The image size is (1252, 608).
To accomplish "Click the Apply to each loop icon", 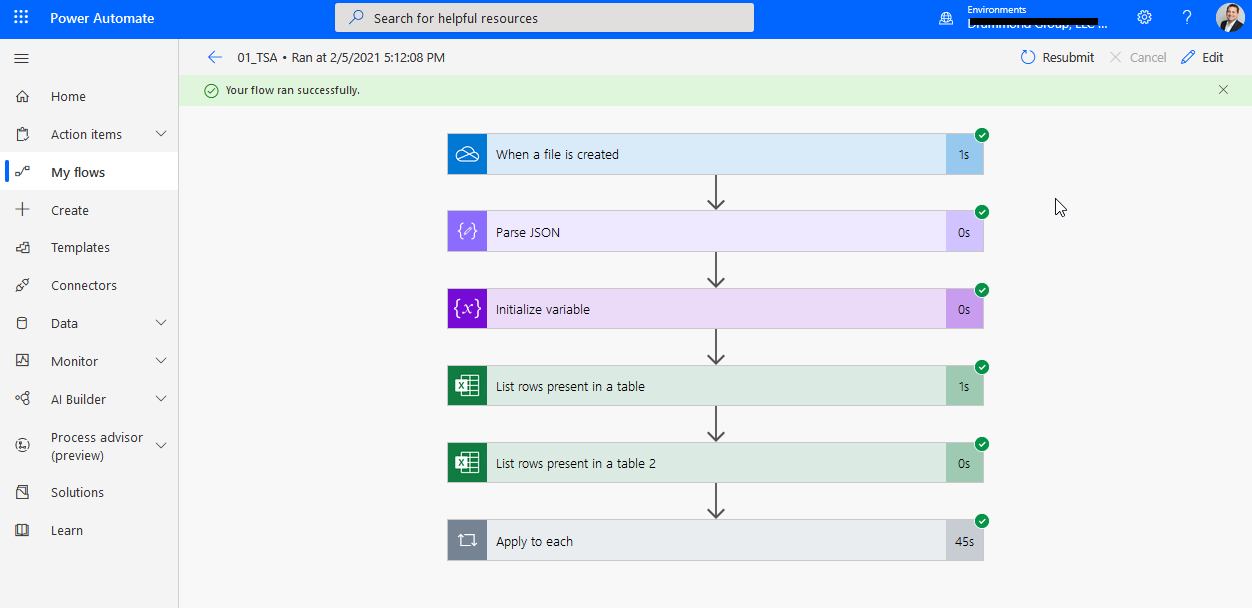I will coord(467,541).
